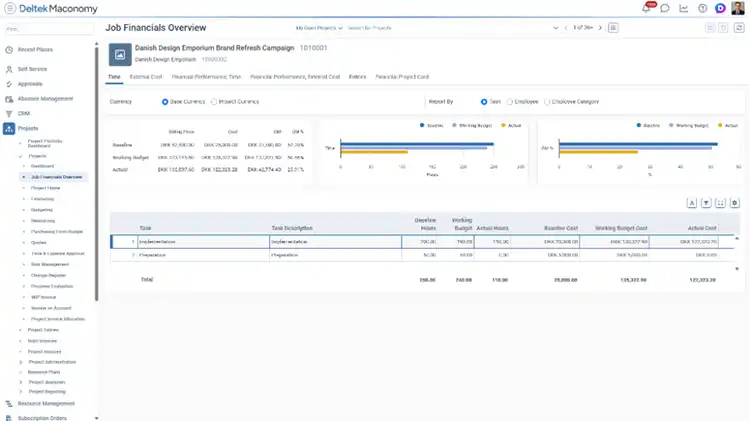Switch to Financial Performance, Time tab

[x=206, y=77]
